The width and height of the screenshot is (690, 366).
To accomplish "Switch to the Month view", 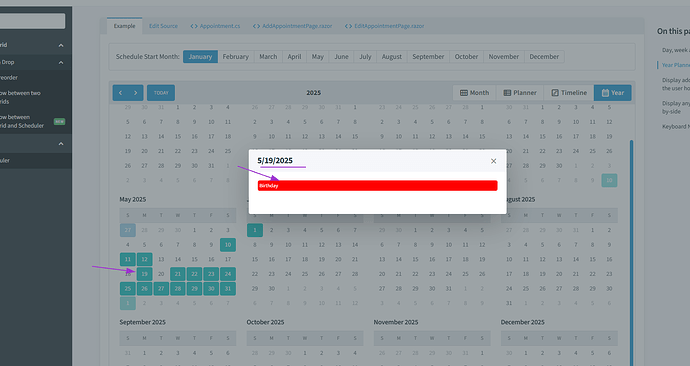I will (x=474, y=93).
